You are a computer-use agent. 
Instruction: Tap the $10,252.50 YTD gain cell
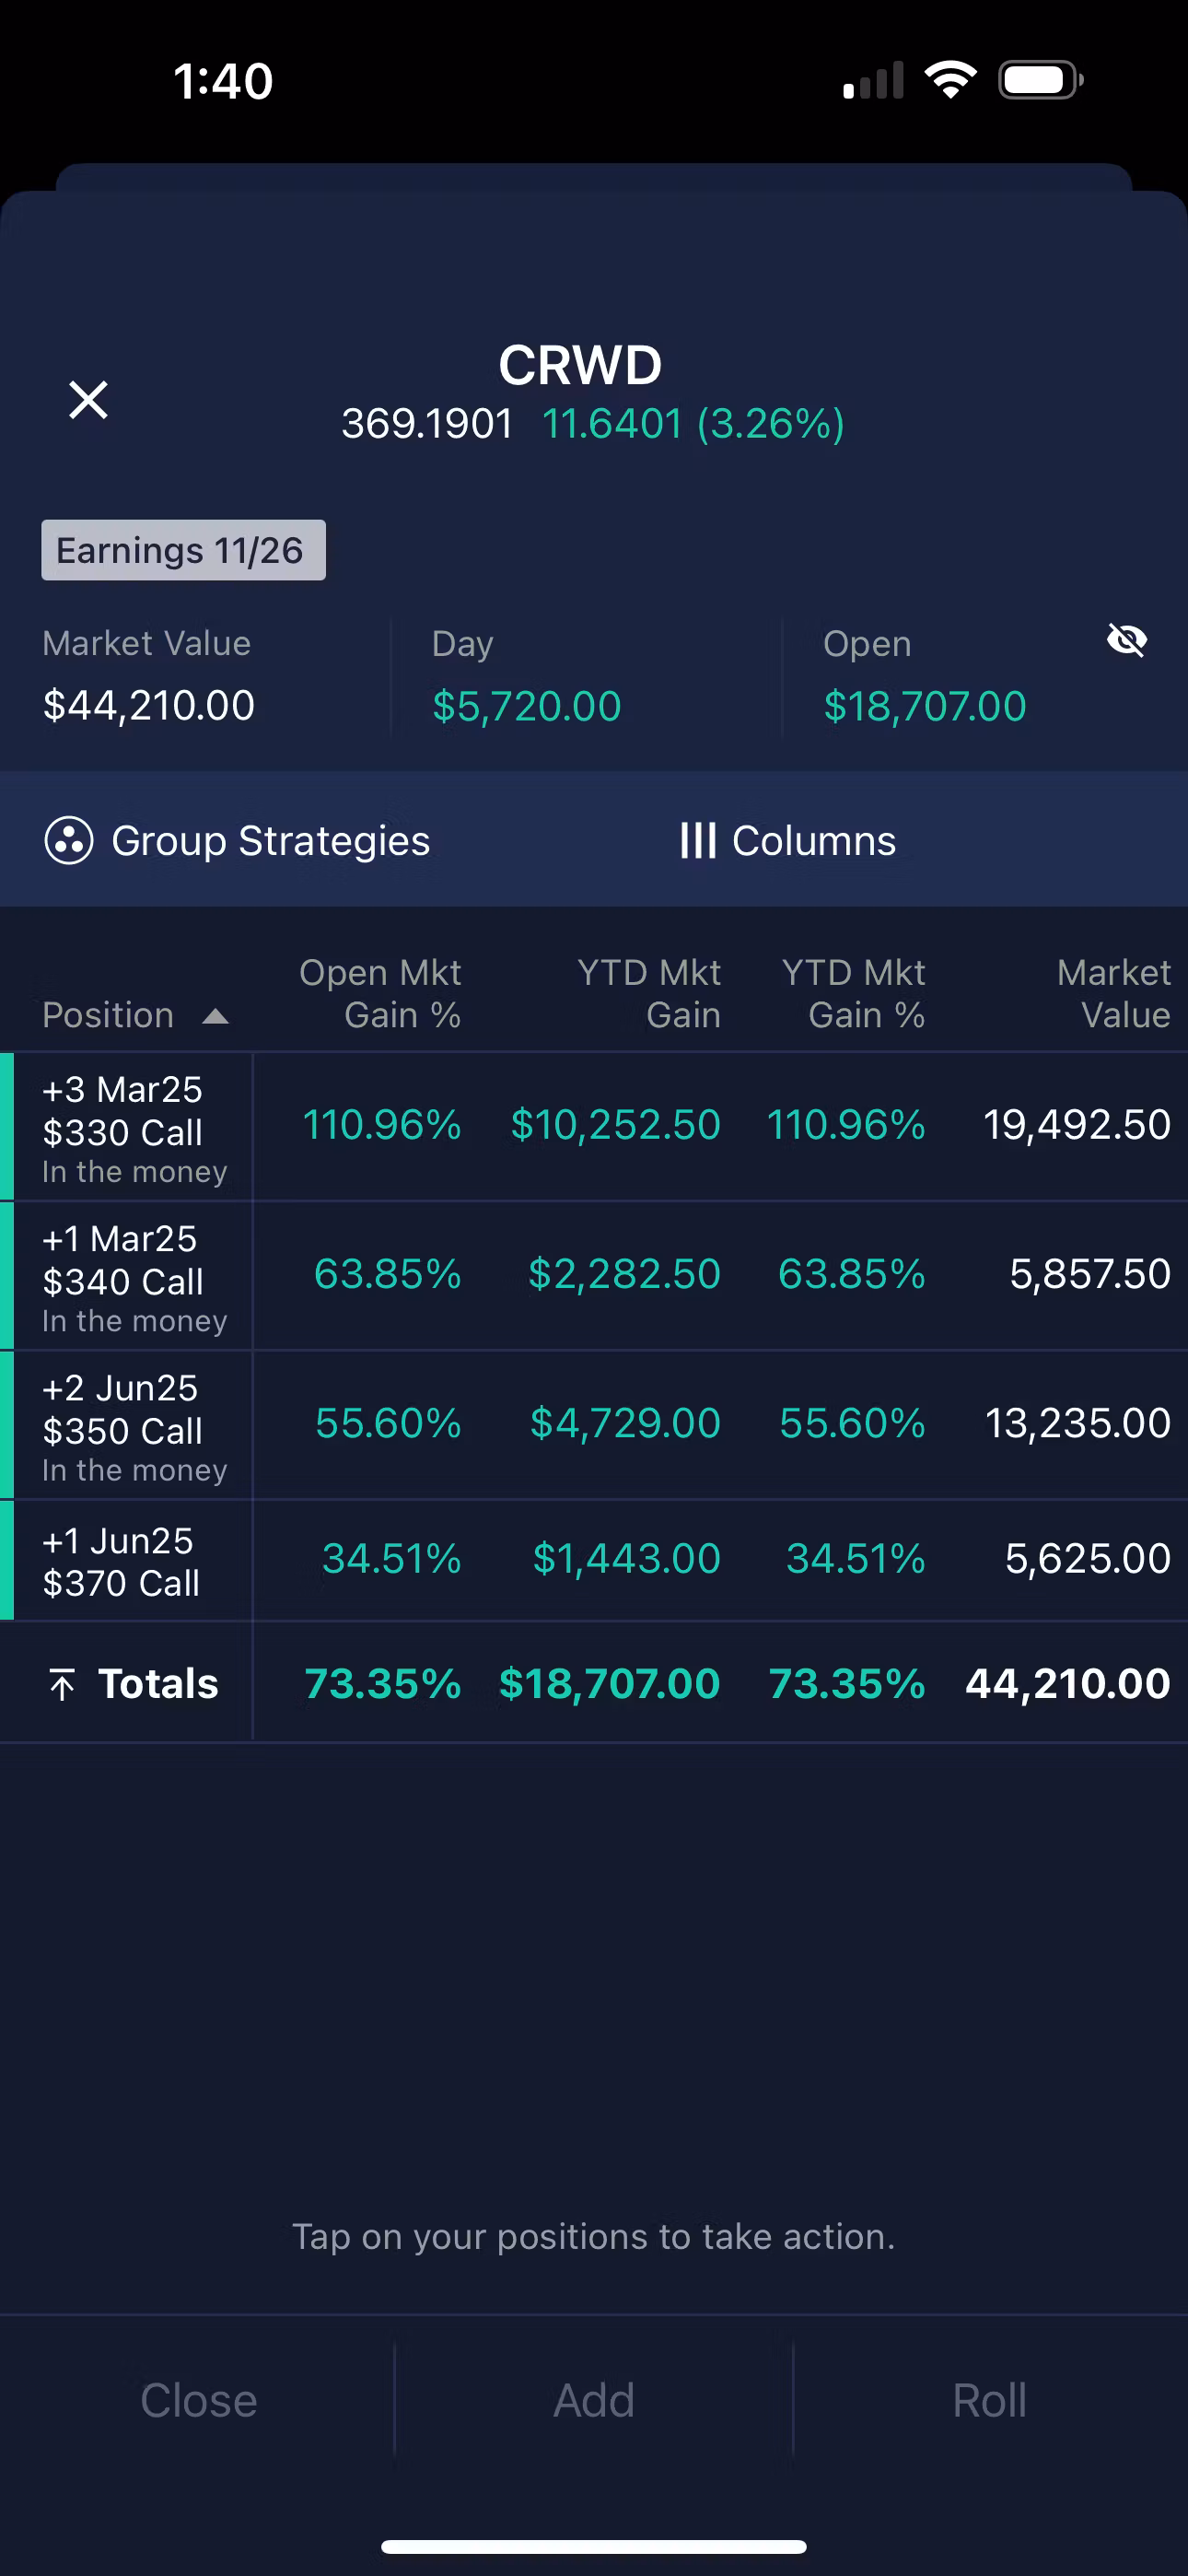[615, 1125]
